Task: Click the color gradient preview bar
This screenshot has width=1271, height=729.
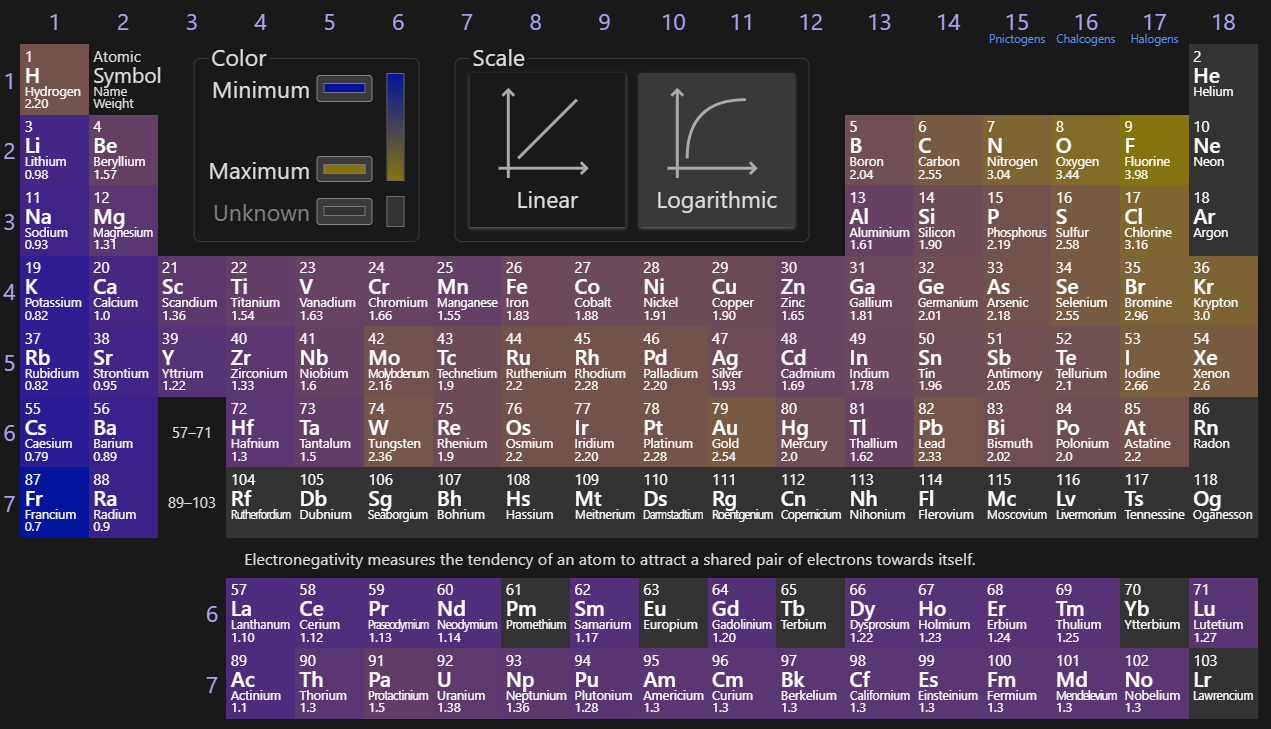Action: (395, 127)
